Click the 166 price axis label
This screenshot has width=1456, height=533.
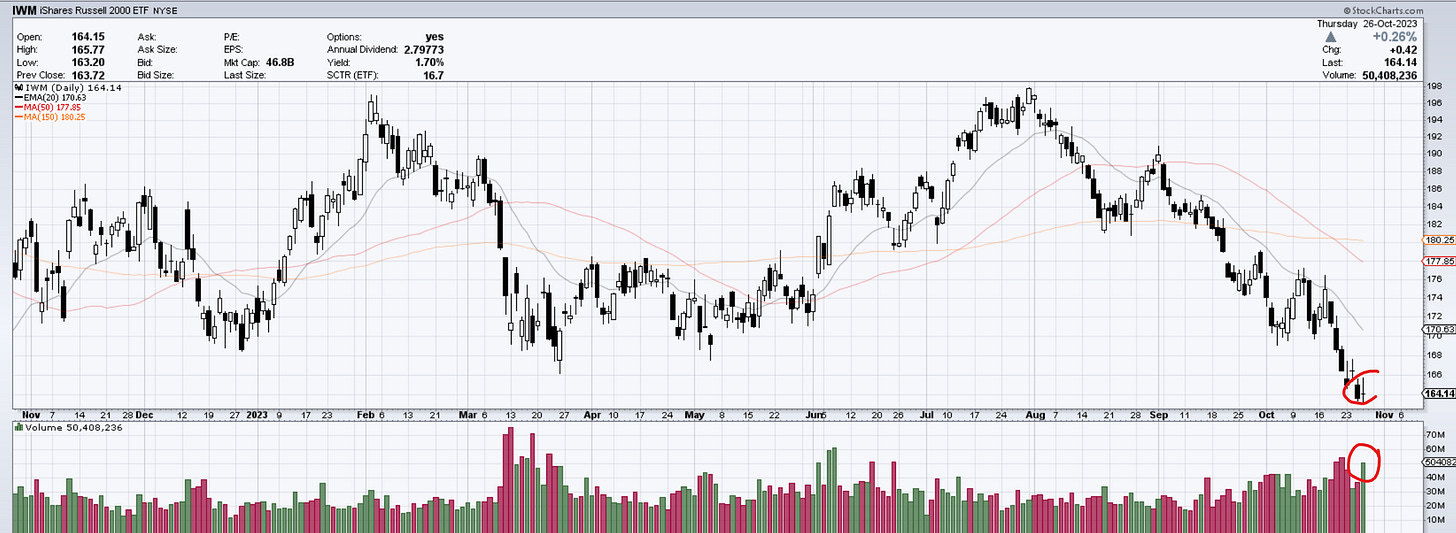pyautogui.click(x=1433, y=375)
